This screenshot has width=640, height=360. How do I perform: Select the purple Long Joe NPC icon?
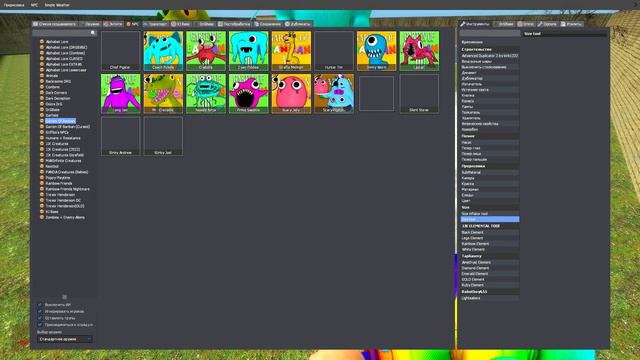120,93
